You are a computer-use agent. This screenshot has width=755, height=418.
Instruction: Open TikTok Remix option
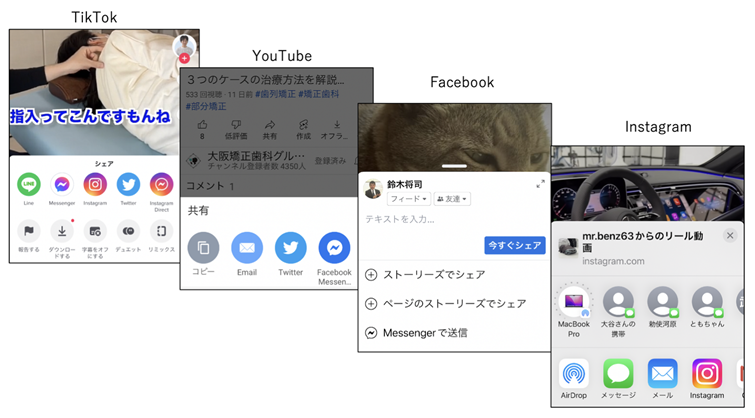point(161,232)
